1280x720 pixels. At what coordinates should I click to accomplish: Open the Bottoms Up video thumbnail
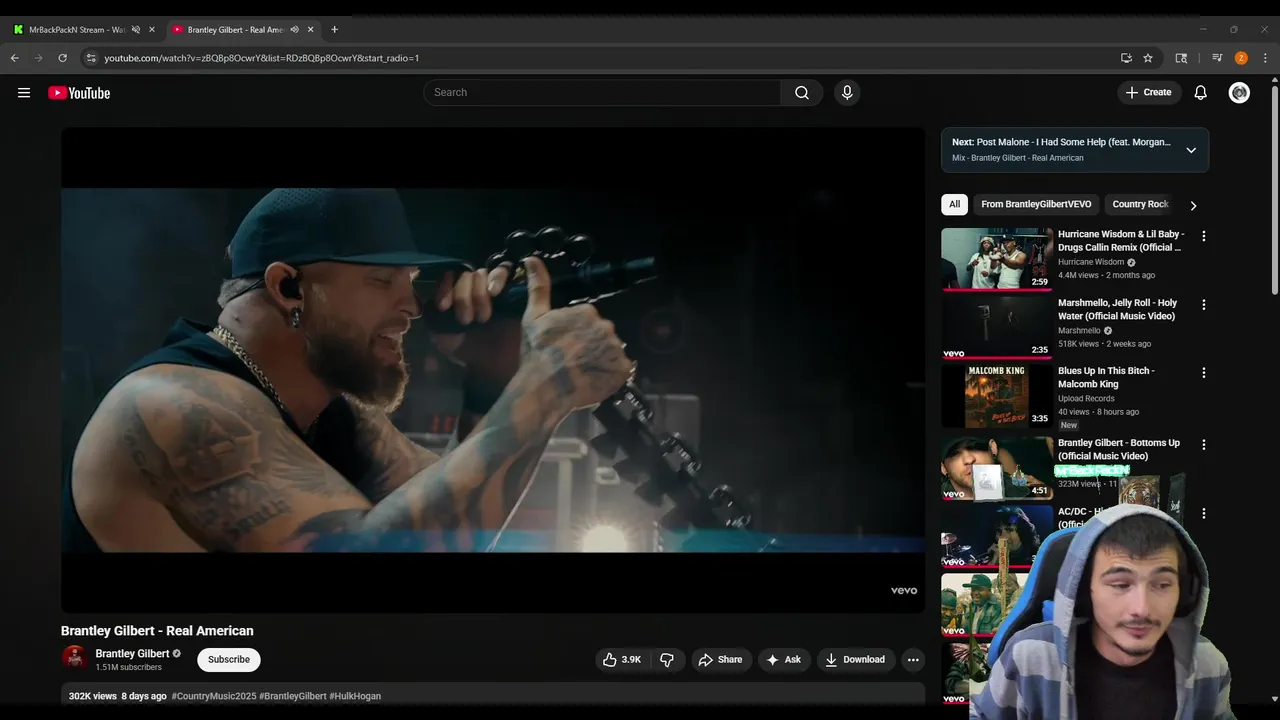point(997,467)
